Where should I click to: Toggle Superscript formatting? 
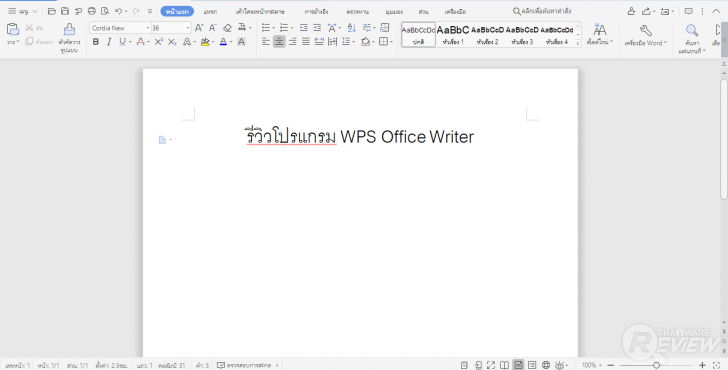(159, 42)
